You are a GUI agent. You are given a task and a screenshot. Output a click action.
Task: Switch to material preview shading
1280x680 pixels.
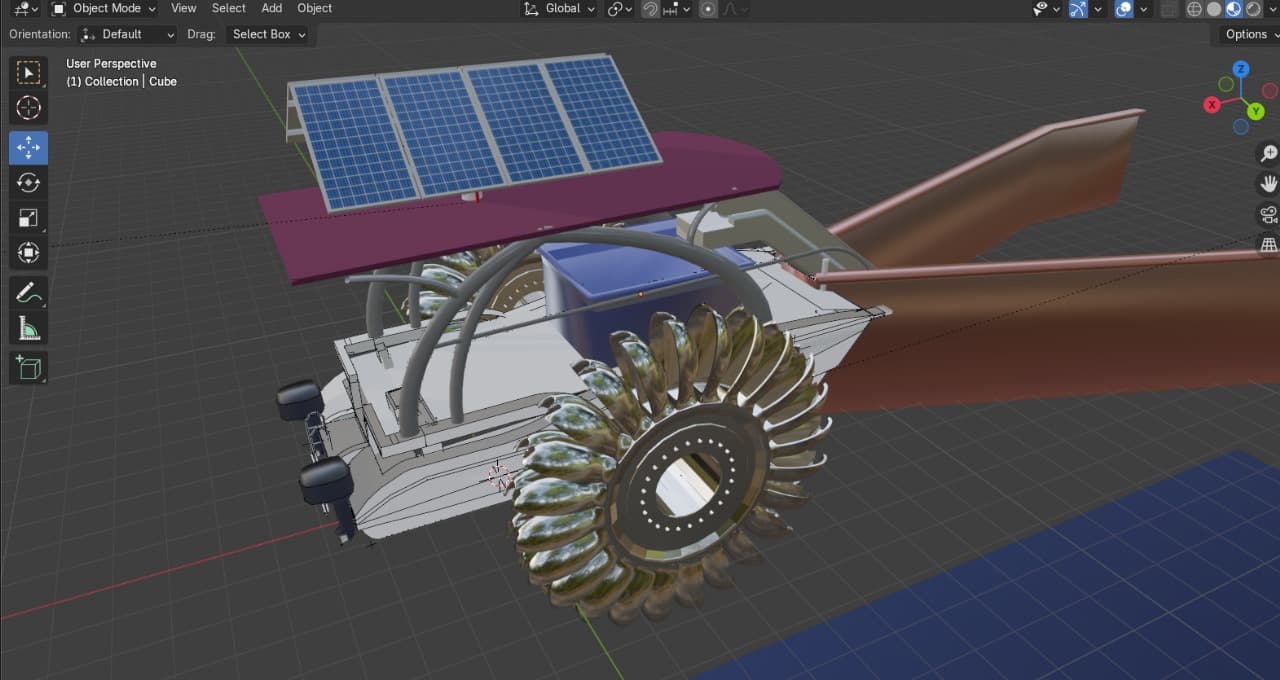[1234, 9]
